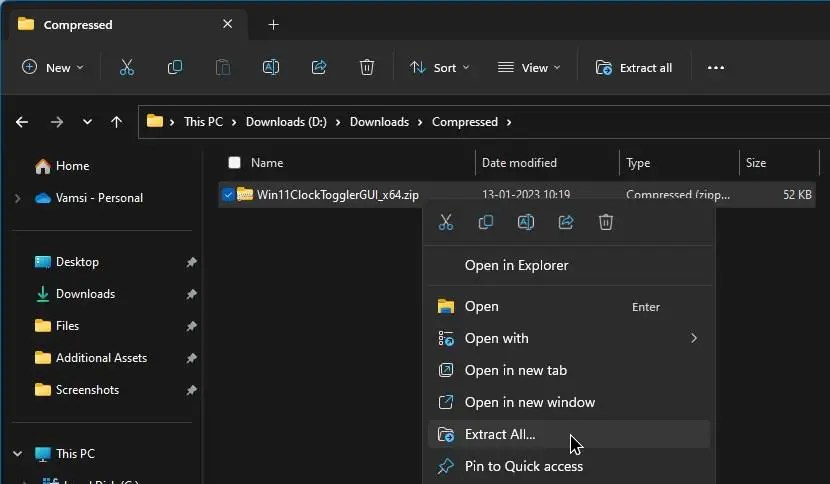
Task: Open Screenshots in the sidebar
Action: pyautogui.click(x=77, y=390)
